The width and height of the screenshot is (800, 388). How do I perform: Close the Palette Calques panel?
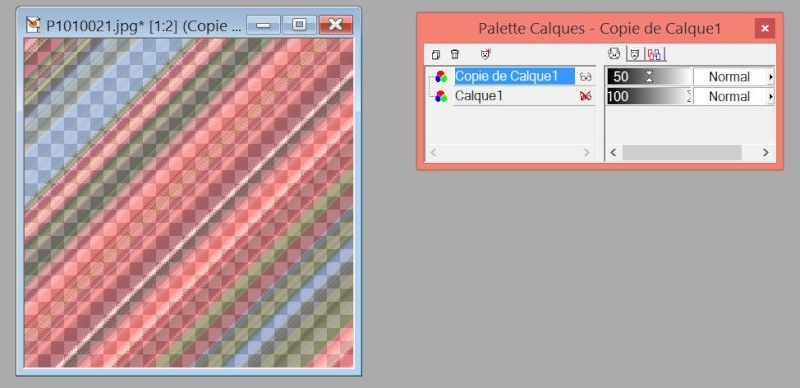tap(765, 29)
